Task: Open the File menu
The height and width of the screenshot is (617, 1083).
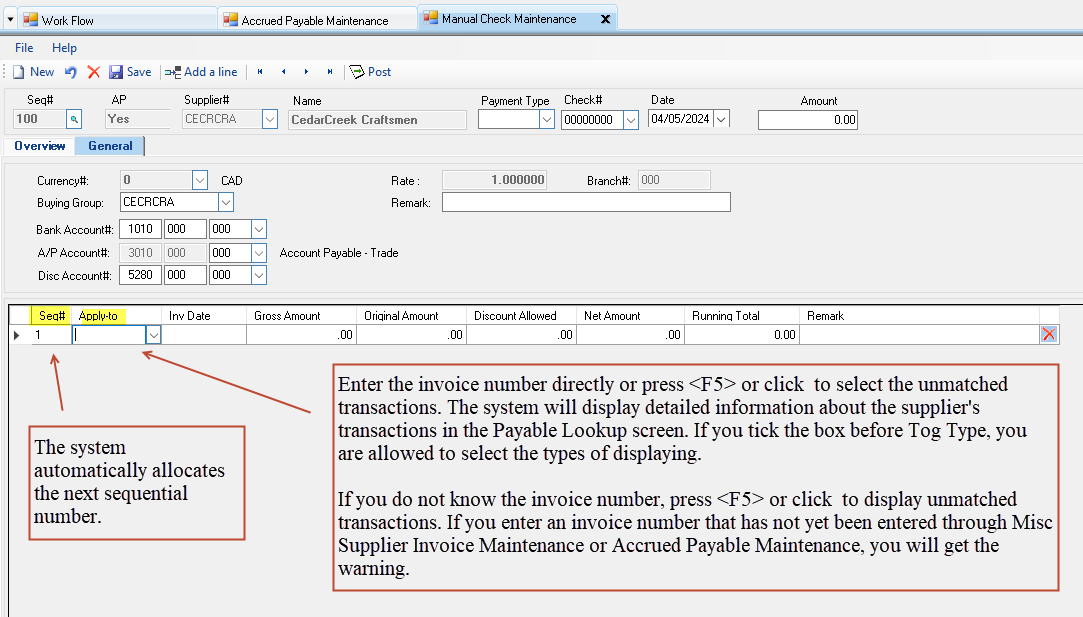Action: (24, 48)
